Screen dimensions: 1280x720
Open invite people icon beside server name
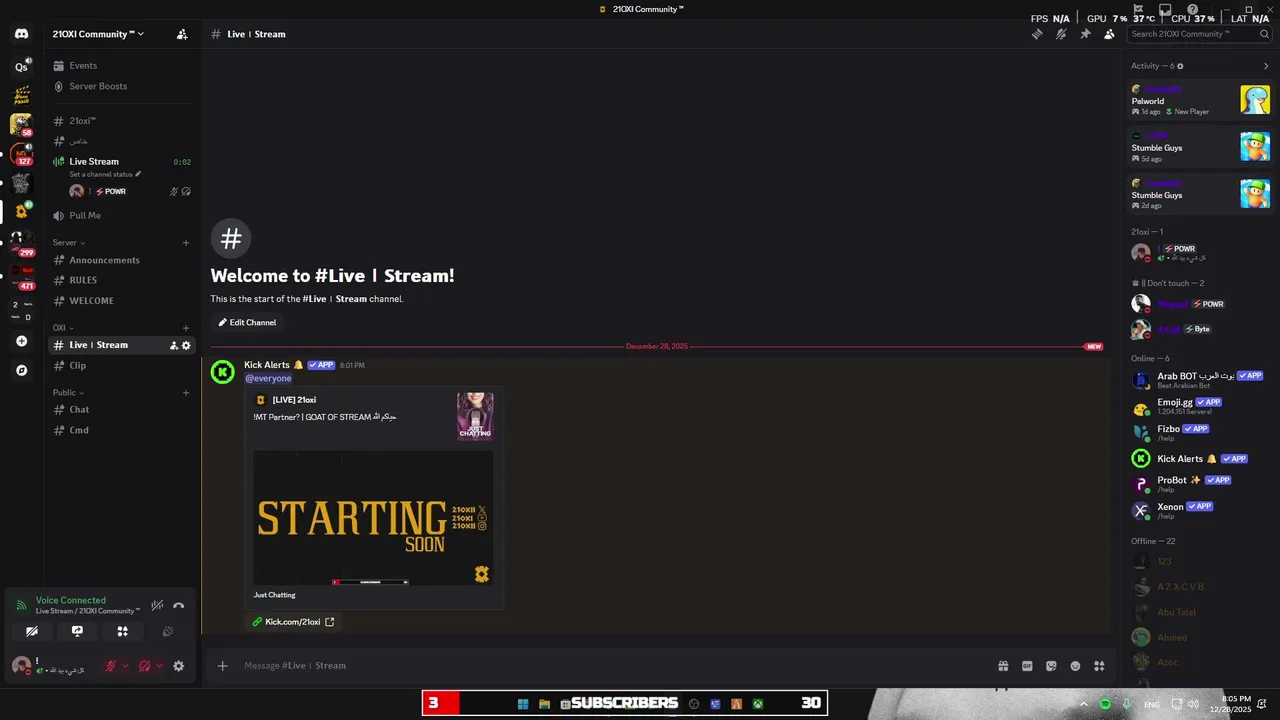click(182, 34)
